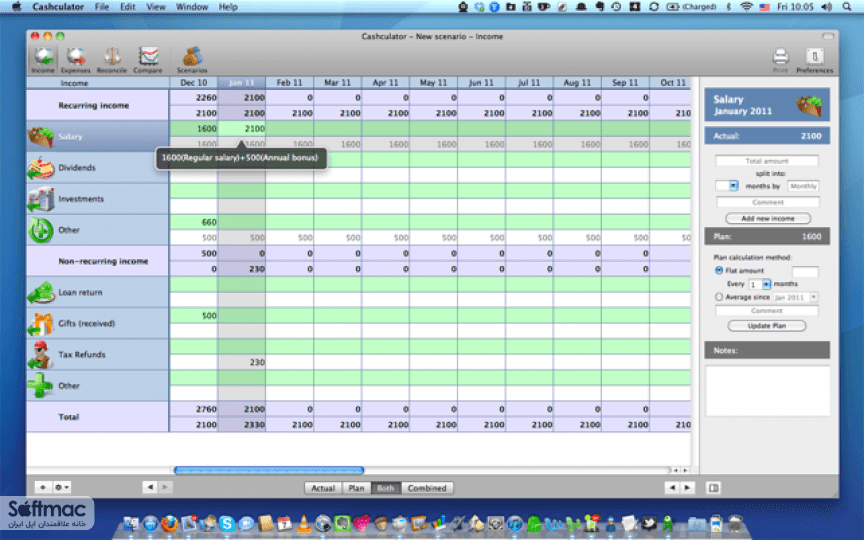The width and height of the screenshot is (864, 540).
Task: Open the Reconcile tool
Action: 112,60
